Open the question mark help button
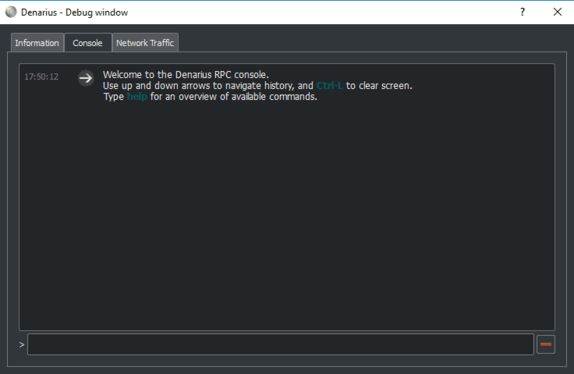Screen dimensions: 574x374 tap(522, 12)
